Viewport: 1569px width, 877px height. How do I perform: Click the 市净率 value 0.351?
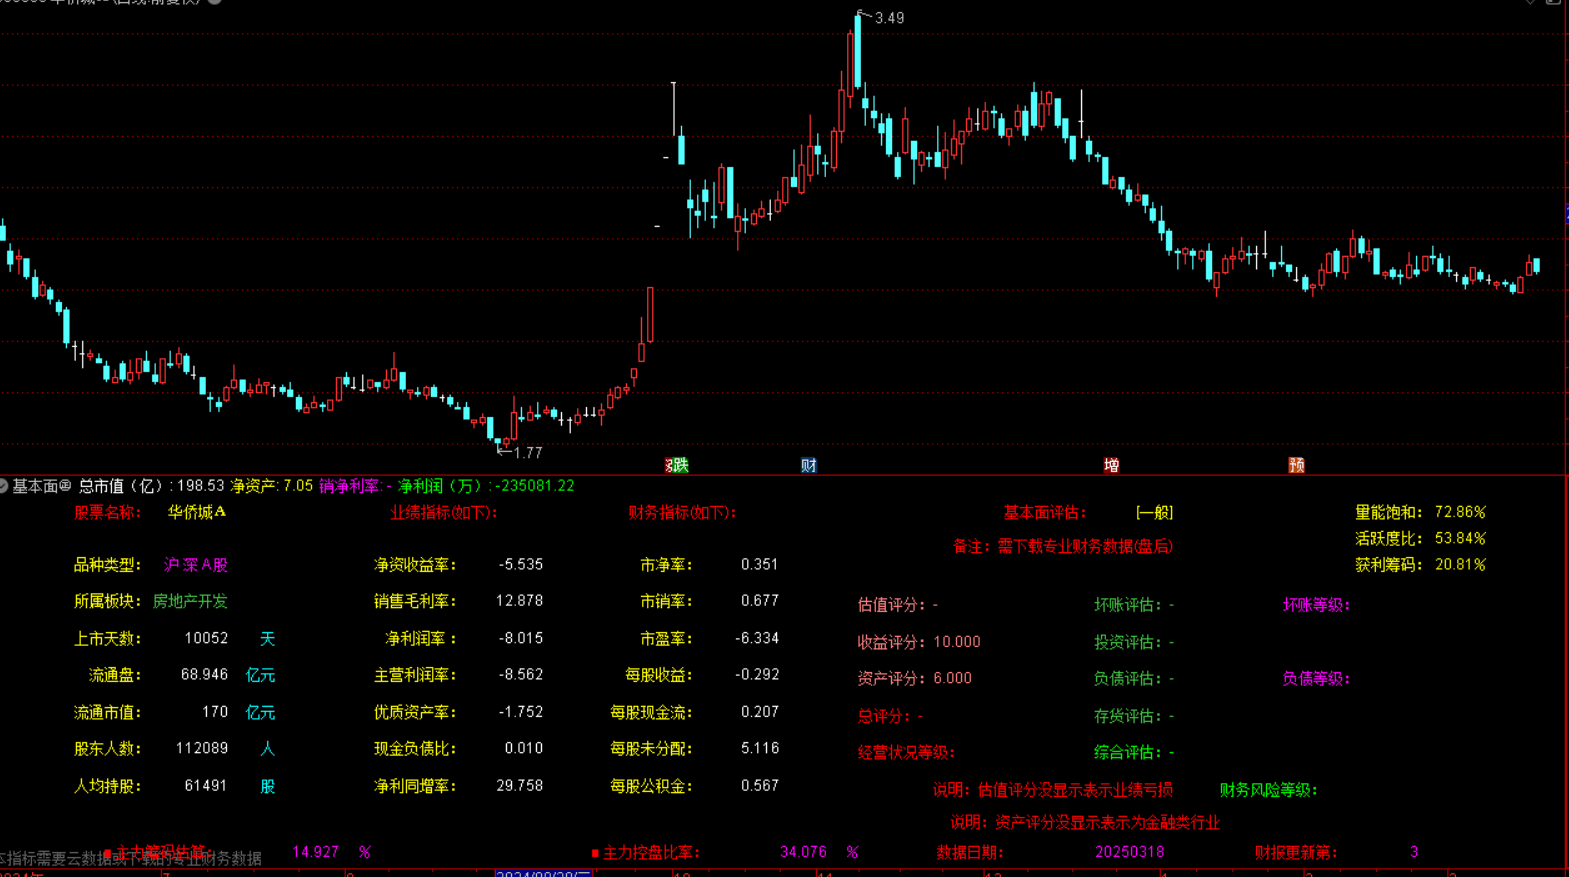[x=760, y=565]
